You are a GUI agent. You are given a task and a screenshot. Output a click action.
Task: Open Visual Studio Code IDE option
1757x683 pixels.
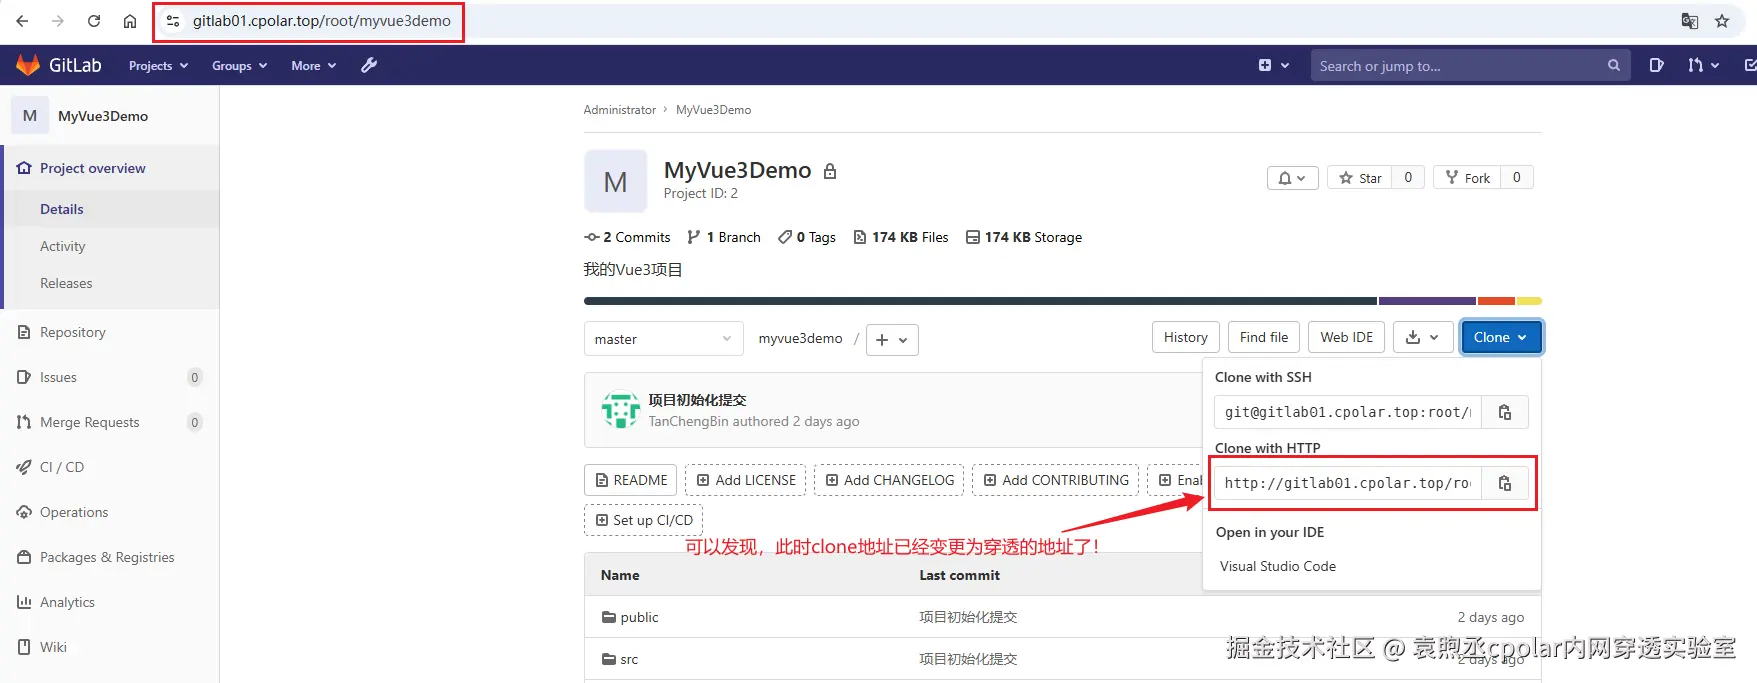click(x=1278, y=566)
